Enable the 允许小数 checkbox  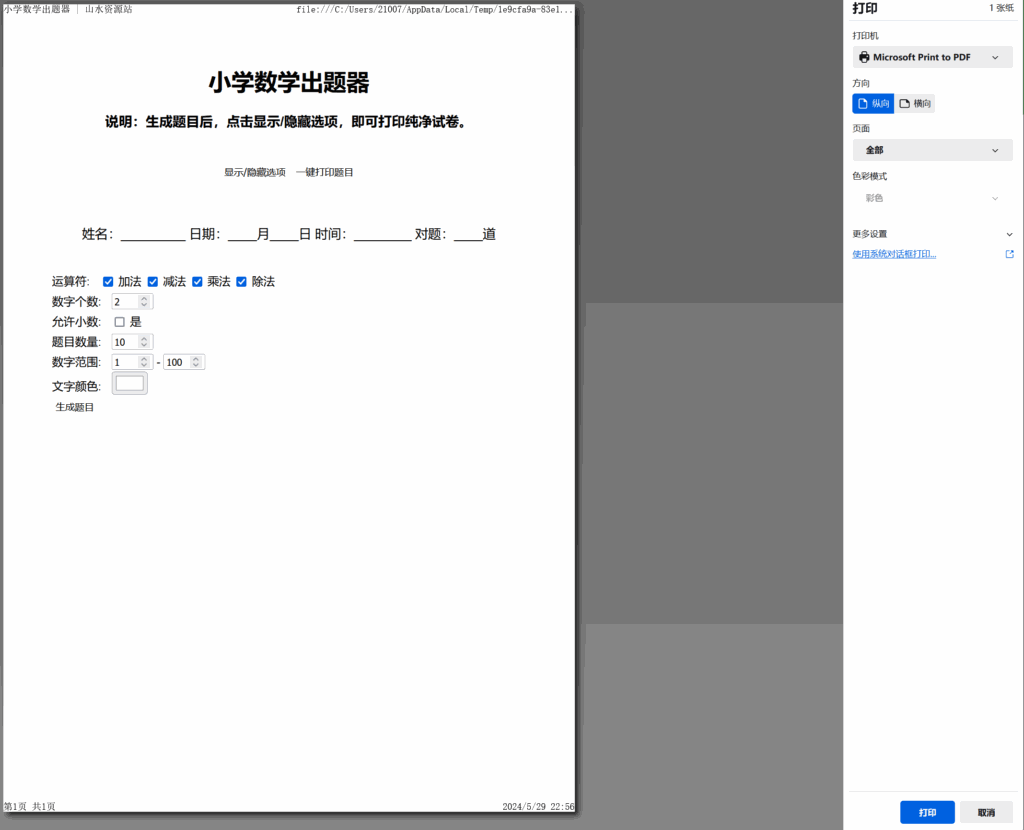(119, 321)
